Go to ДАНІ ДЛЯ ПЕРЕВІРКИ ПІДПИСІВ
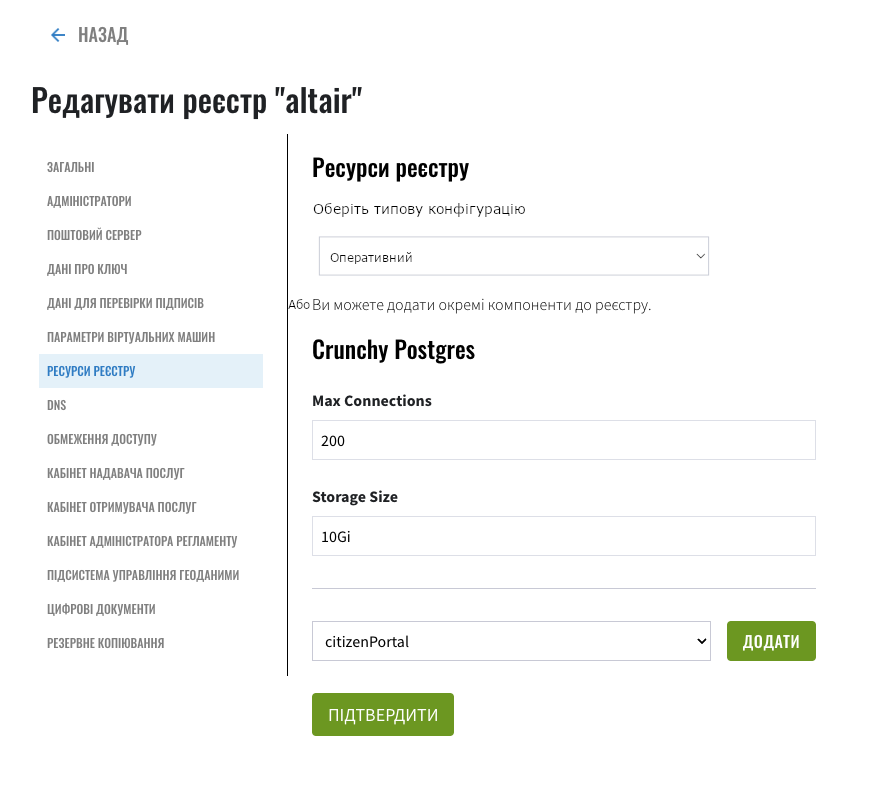 tap(125, 303)
